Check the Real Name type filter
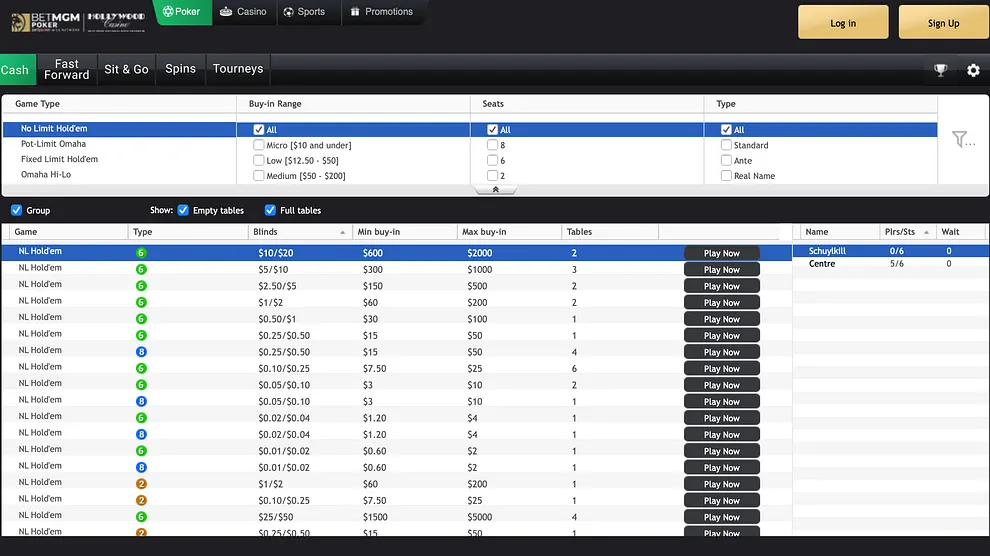990x556 pixels. coord(726,175)
